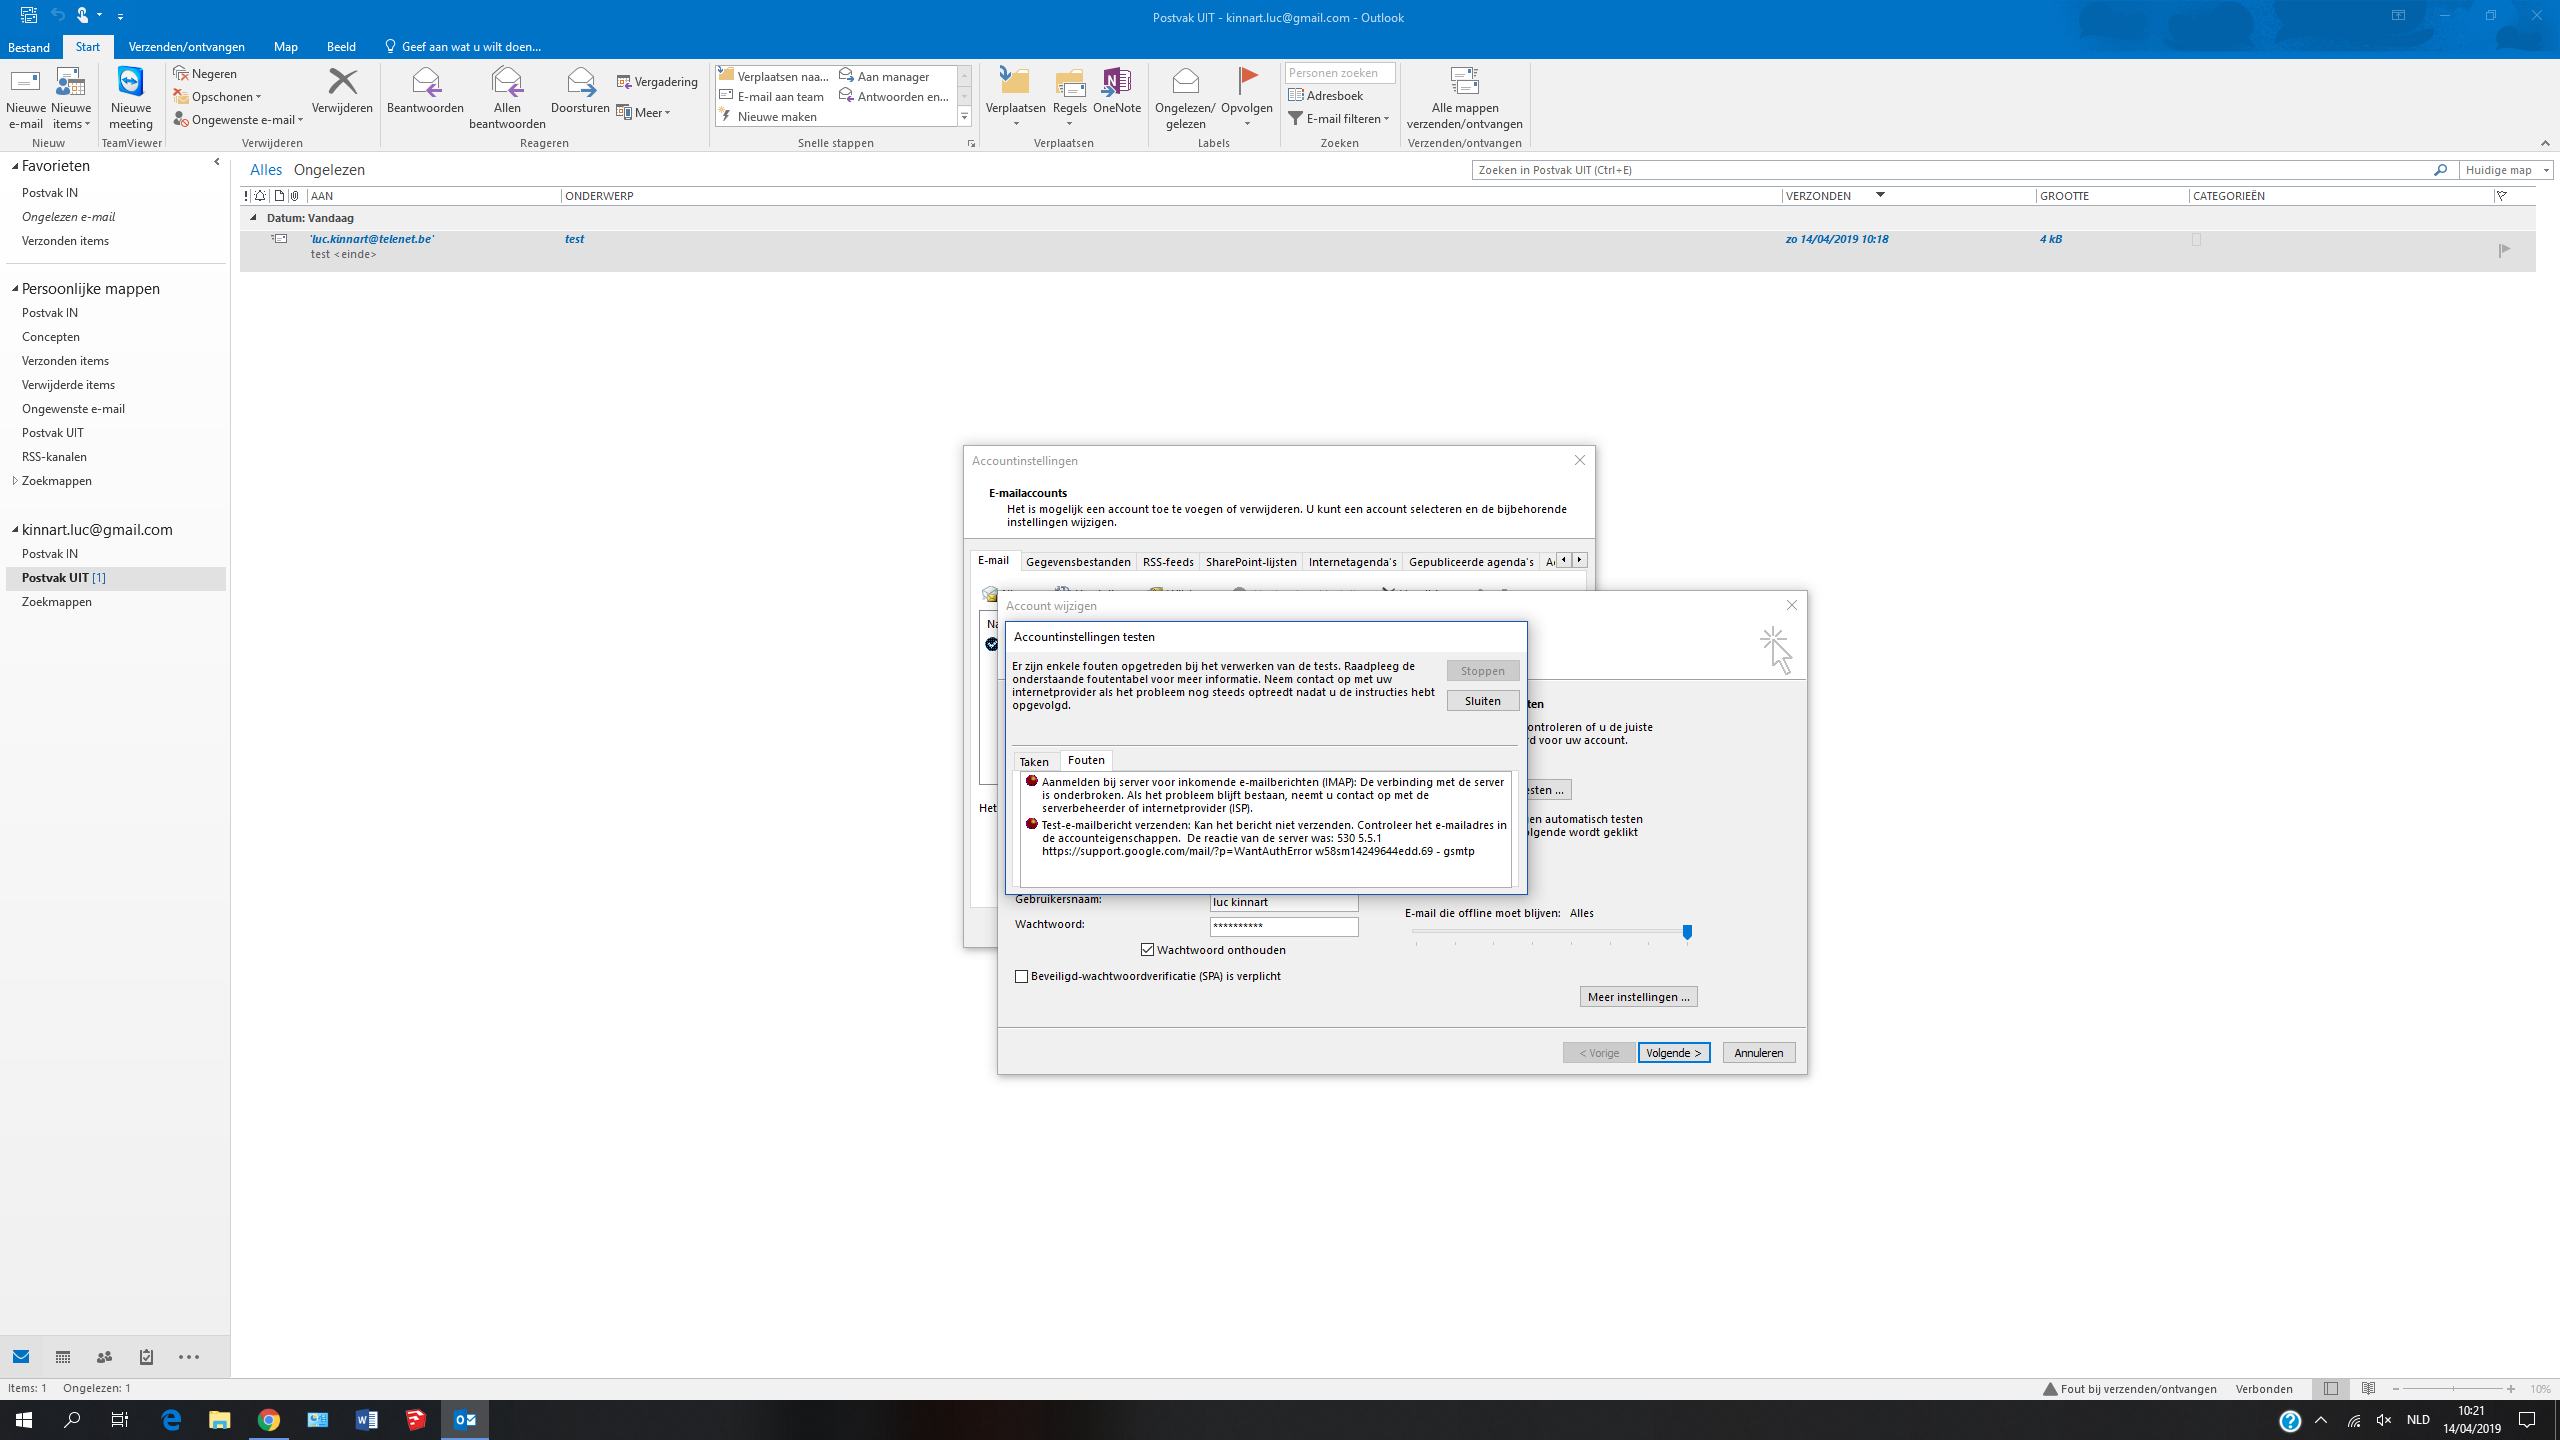Open the Meer reply options dropdown
The height and width of the screenshot is (1440, 2560).
tap(644, 113)
